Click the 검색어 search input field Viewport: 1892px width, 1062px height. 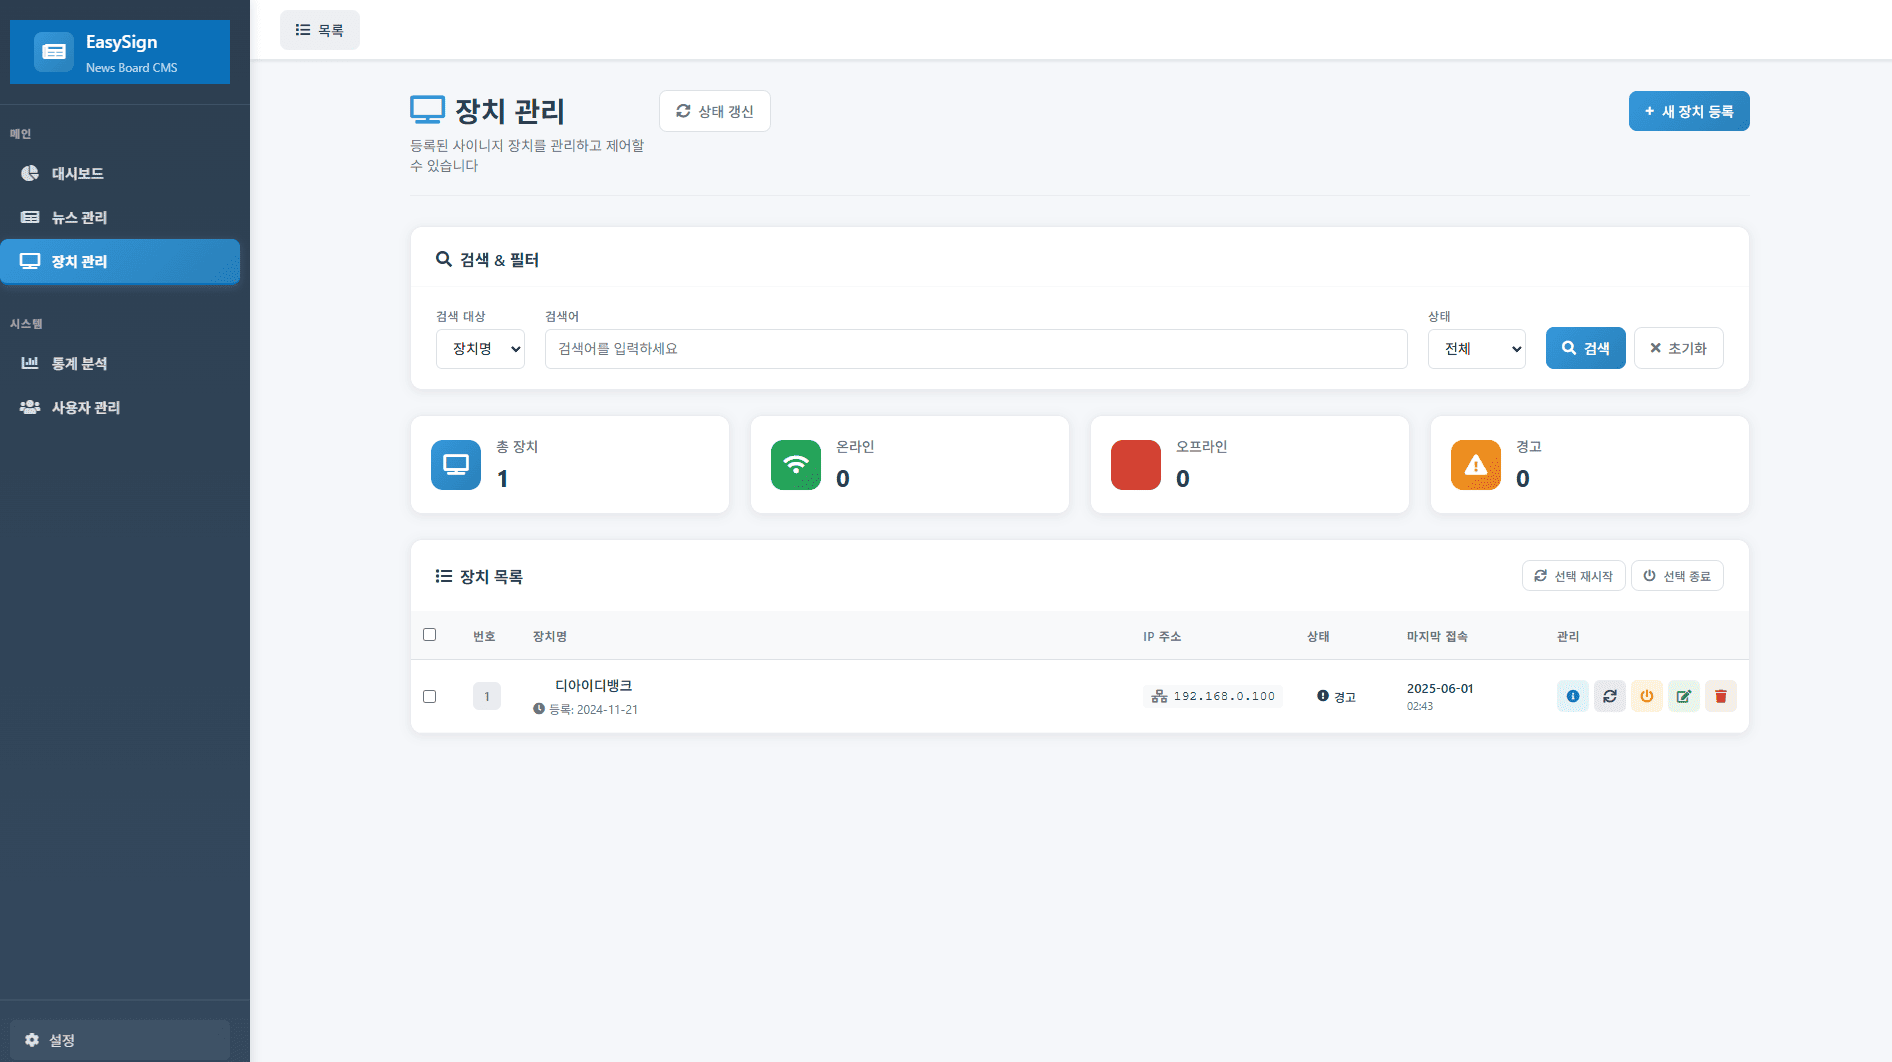tap(975, 349)
